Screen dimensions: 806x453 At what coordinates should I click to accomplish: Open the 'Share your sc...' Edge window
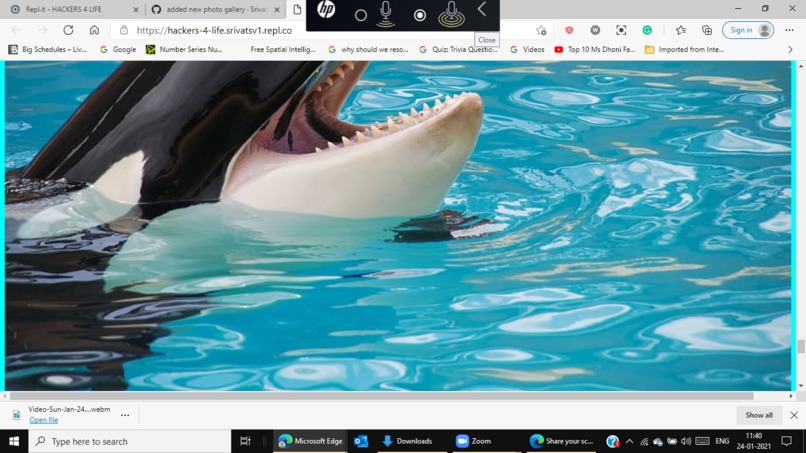561,441
